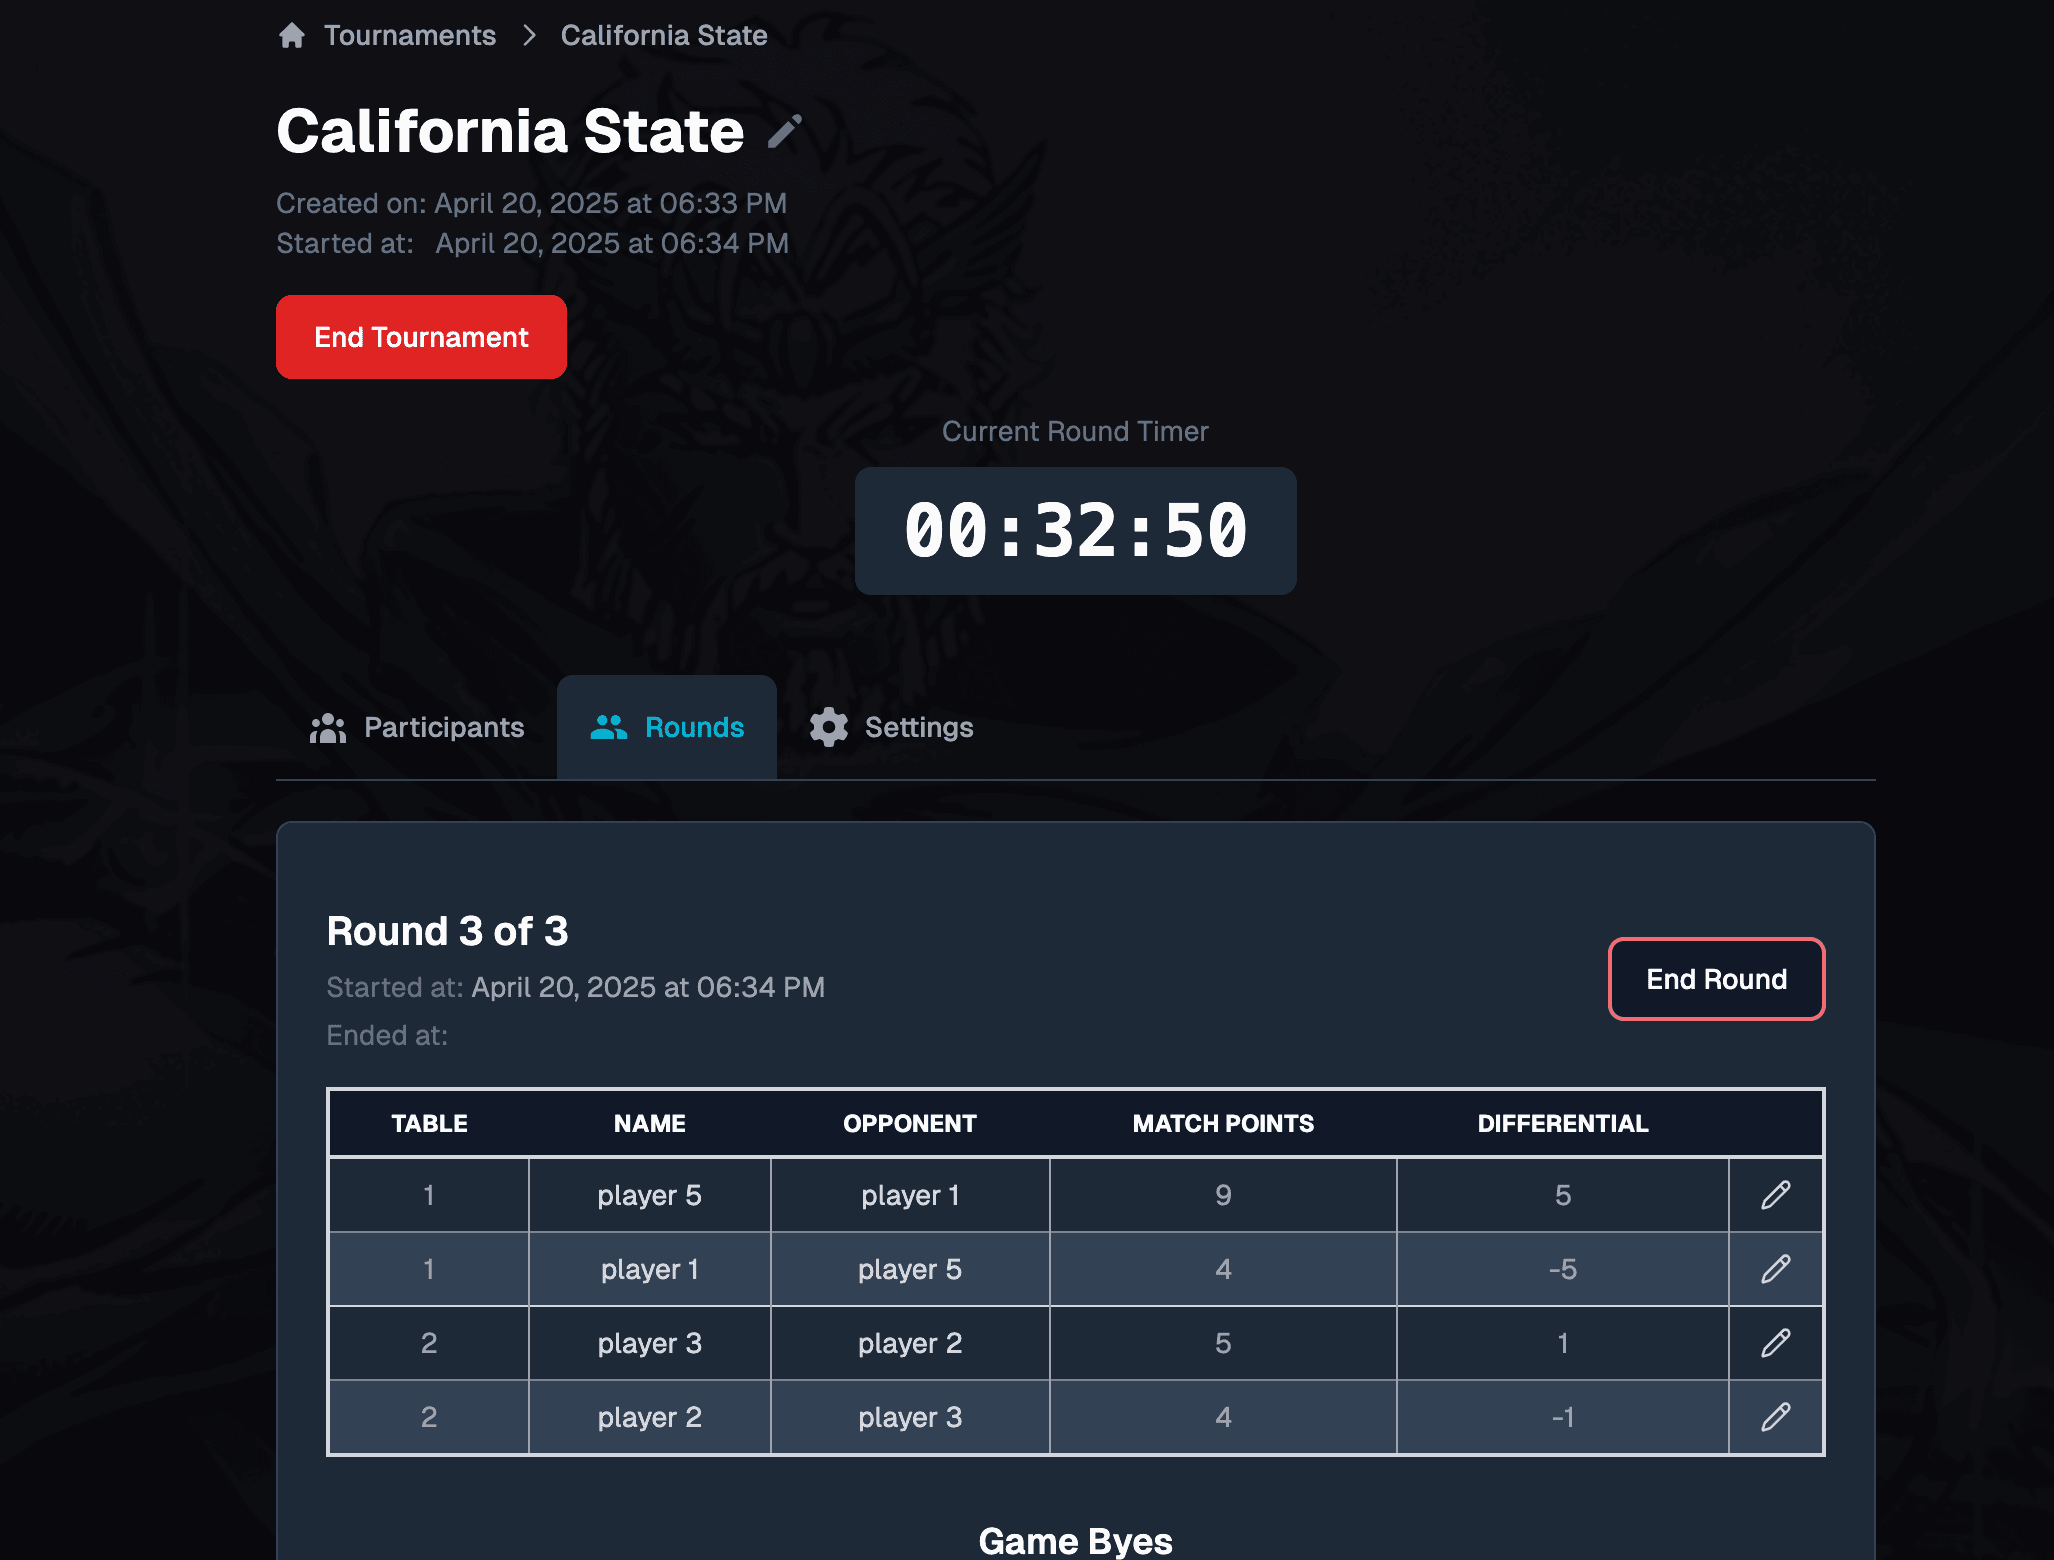The image size is (2054, 1560).
Task: Go to Tournaments breadcrumb link
Action: tap(410, 36)
